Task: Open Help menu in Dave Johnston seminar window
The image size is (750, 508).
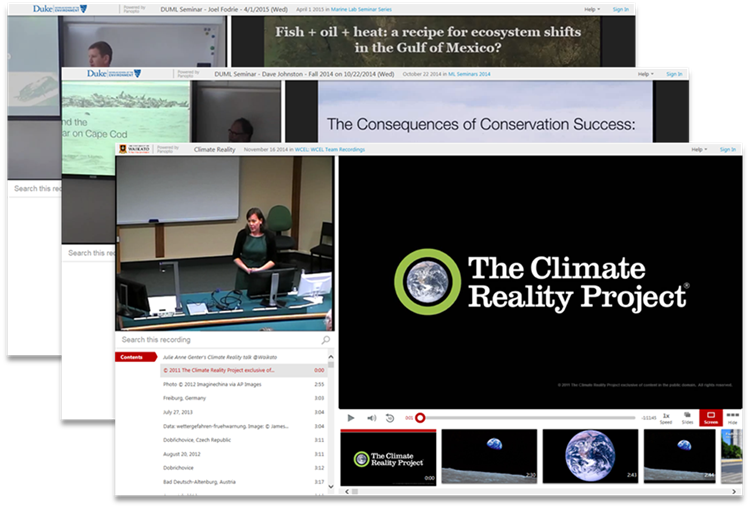Action: (646, 74)
